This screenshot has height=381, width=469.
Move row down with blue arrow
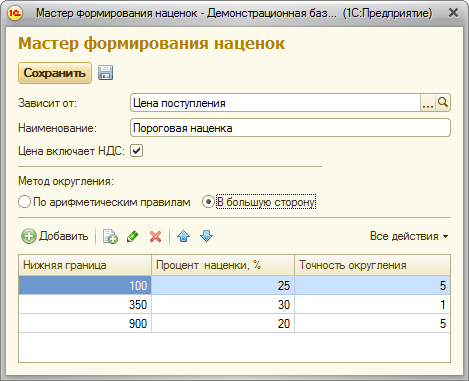[x=207, y=236]
